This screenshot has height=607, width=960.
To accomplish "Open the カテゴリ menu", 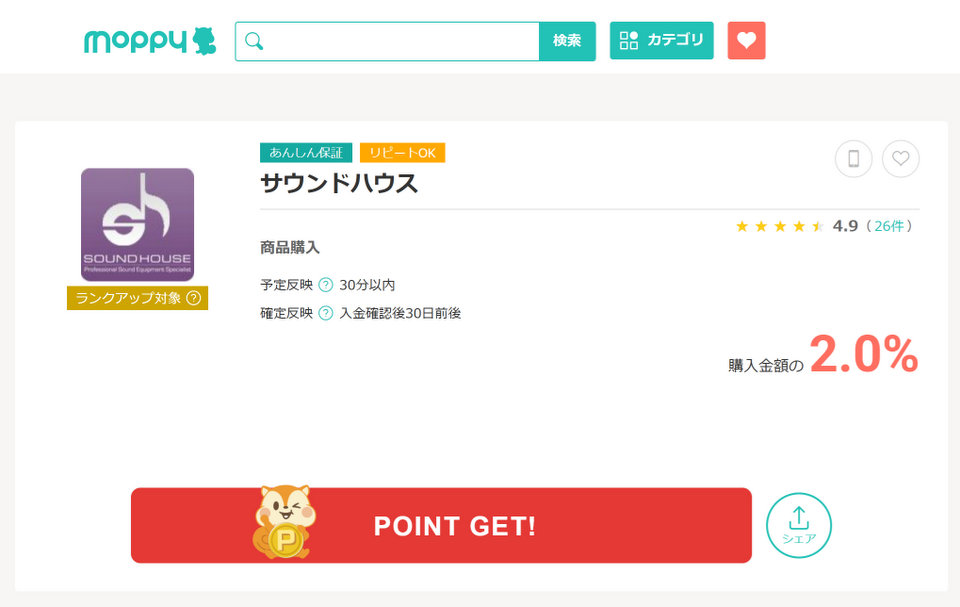I will click(x=661, y=41).
